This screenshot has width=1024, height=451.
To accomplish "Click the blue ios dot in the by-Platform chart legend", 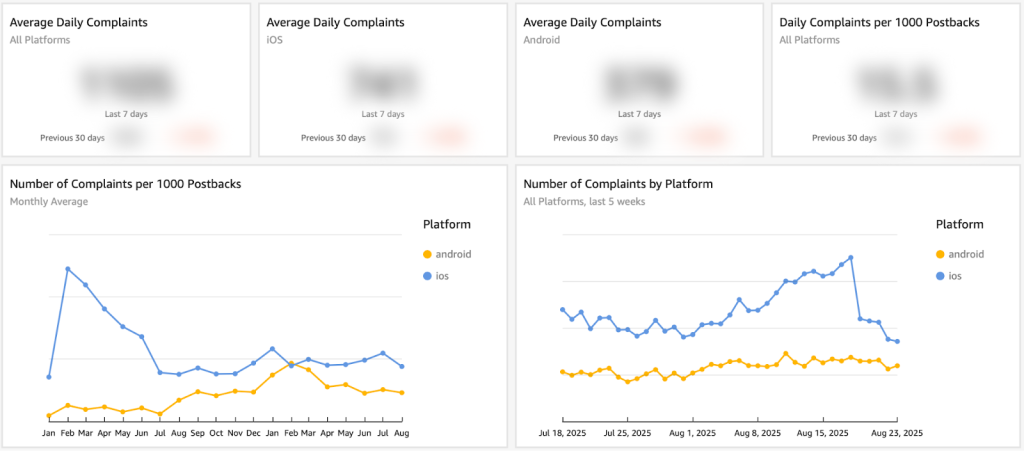I will click(x=941, y=275).
